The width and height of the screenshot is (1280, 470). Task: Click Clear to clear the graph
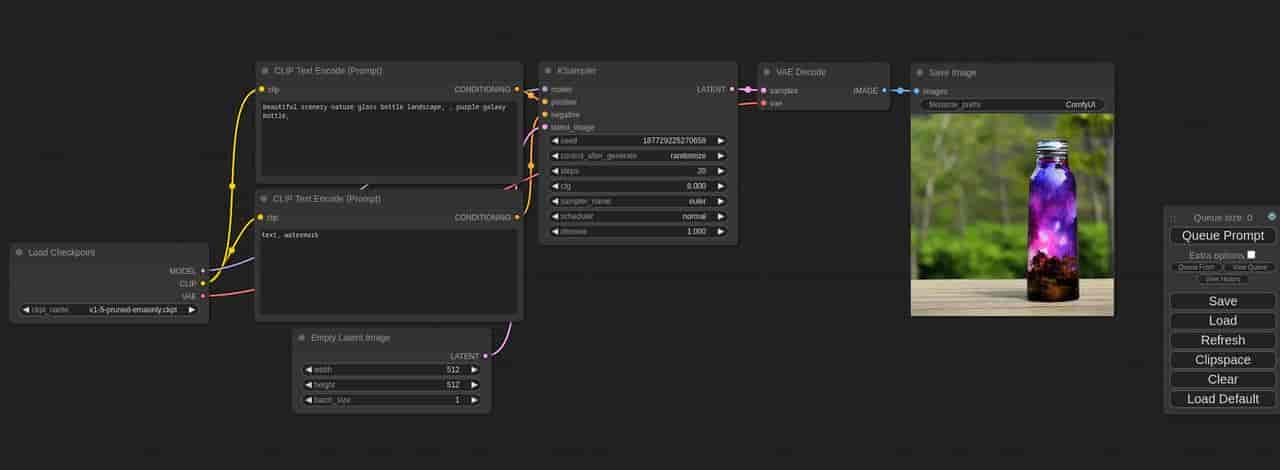point(1222,379)
